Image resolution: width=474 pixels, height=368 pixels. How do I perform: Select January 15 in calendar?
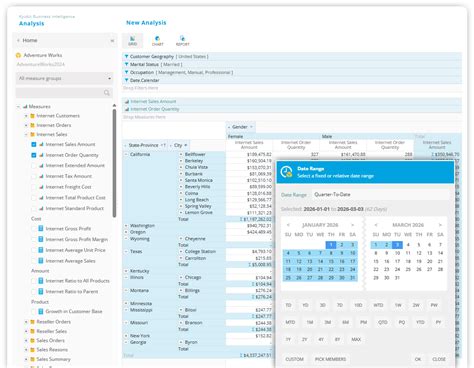pyautogui.click(x=331, y=261)
